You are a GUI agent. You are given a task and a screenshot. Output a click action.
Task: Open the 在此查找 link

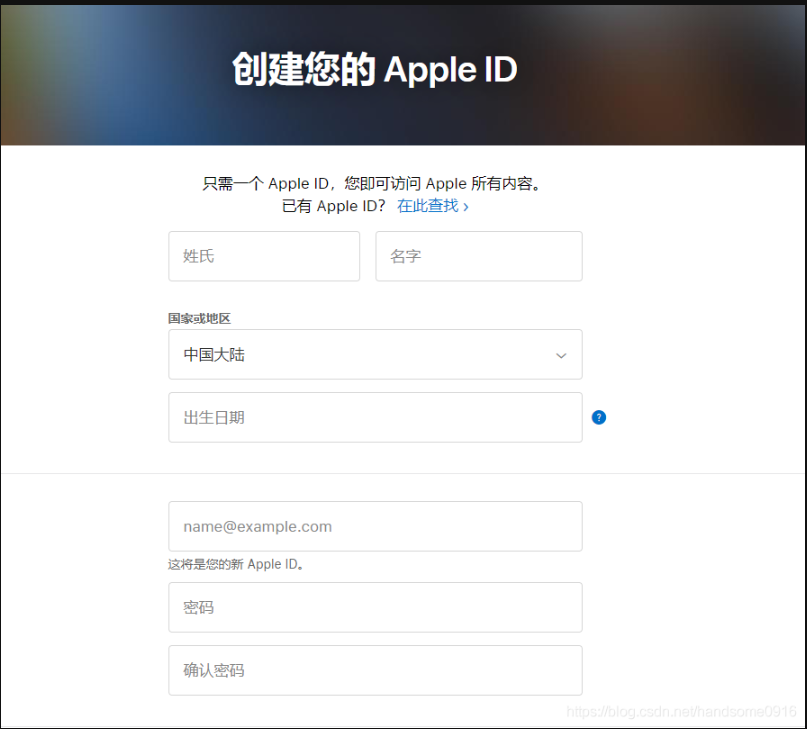click(433, 206)
